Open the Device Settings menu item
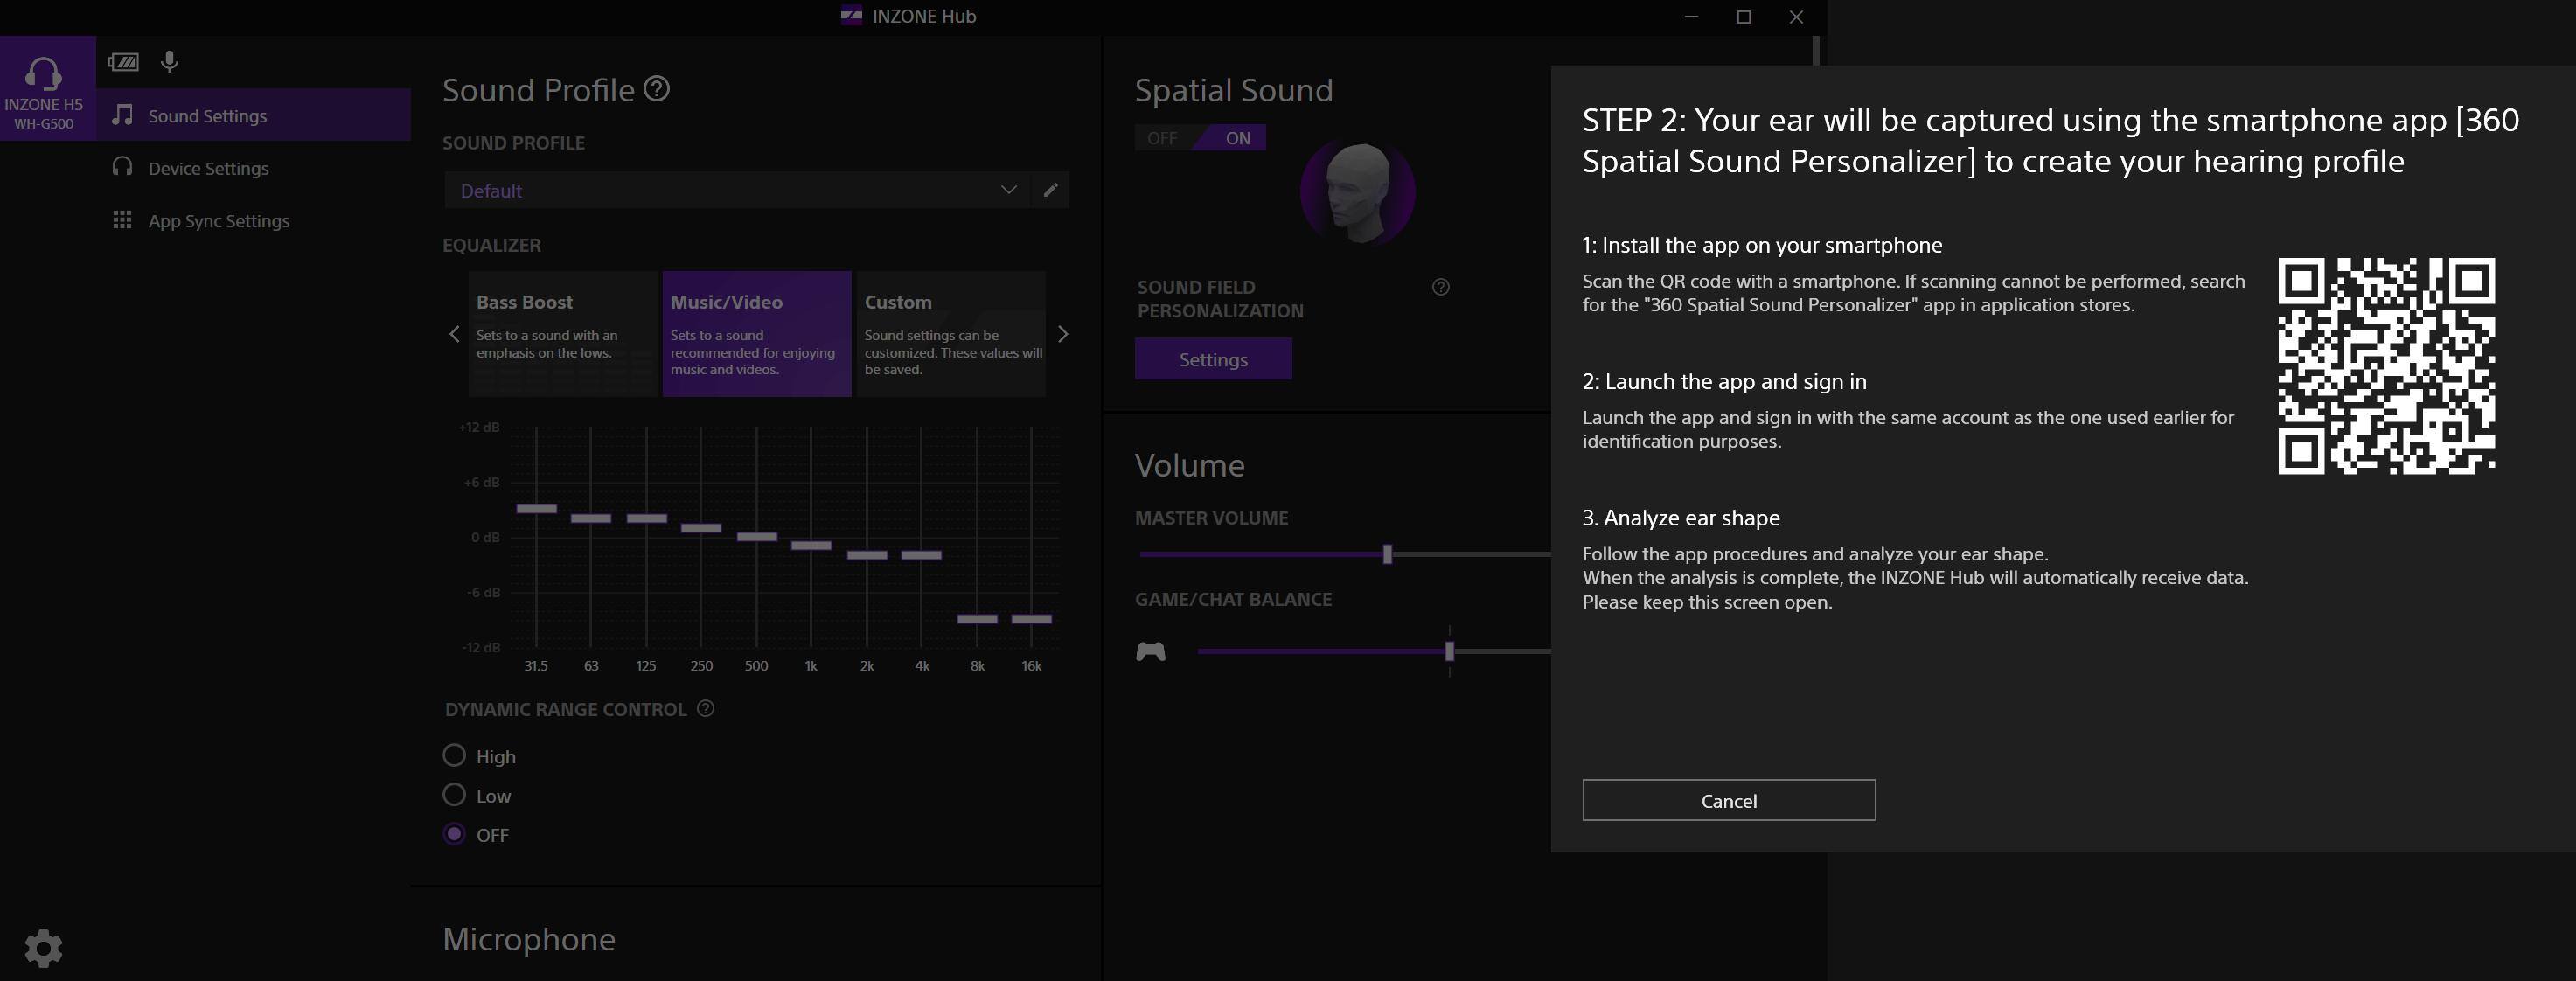2576x981 pixels. 208,168
